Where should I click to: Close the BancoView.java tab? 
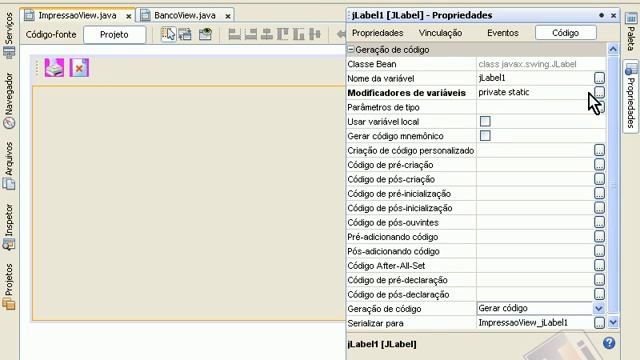[x=228, y=16]
